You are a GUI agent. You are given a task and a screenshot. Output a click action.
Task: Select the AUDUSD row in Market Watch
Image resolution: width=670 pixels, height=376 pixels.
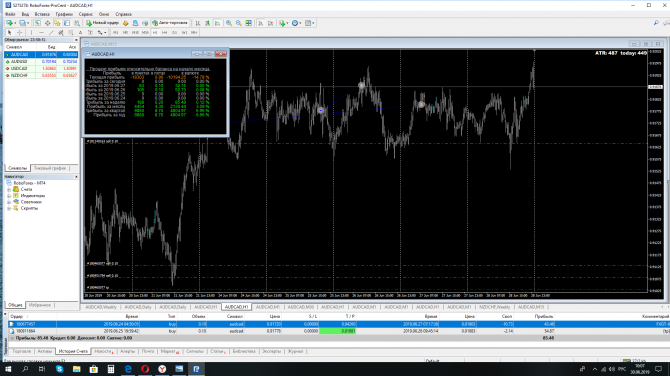pos(41,62)
